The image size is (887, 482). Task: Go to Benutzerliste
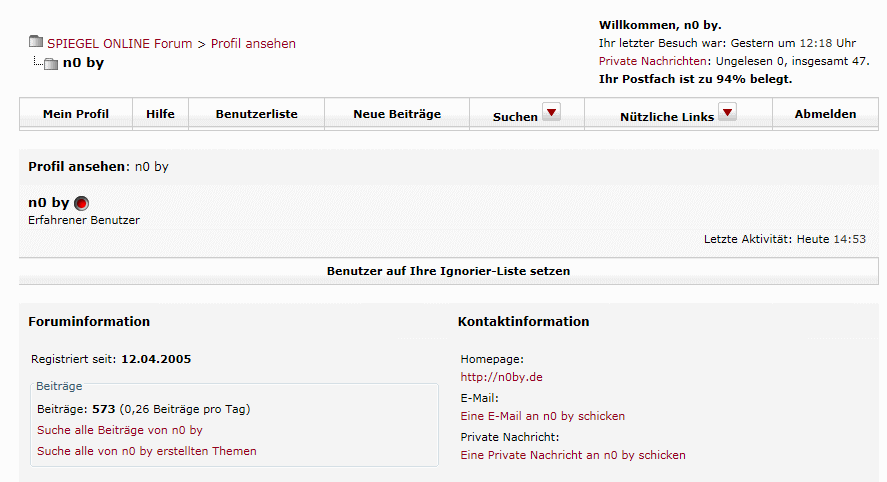click(x=256, y=114)
